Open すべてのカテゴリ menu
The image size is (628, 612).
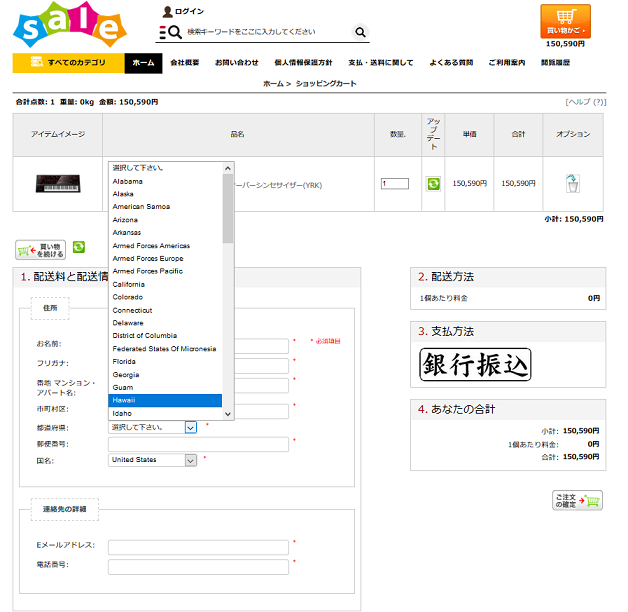point(68,63)
